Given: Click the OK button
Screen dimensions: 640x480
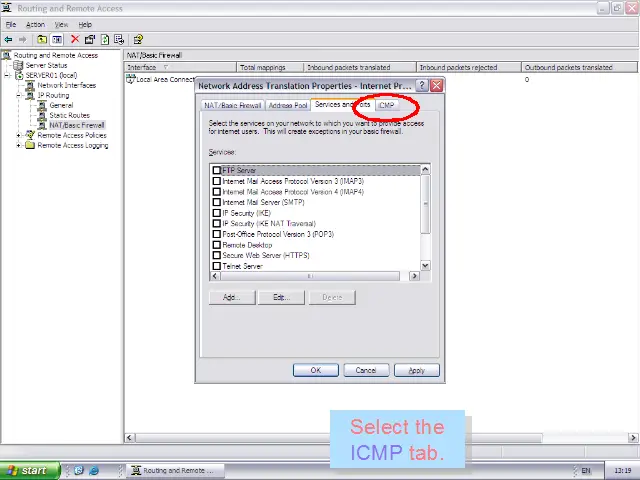Looking at the screenshot, I should pos(316,370).
